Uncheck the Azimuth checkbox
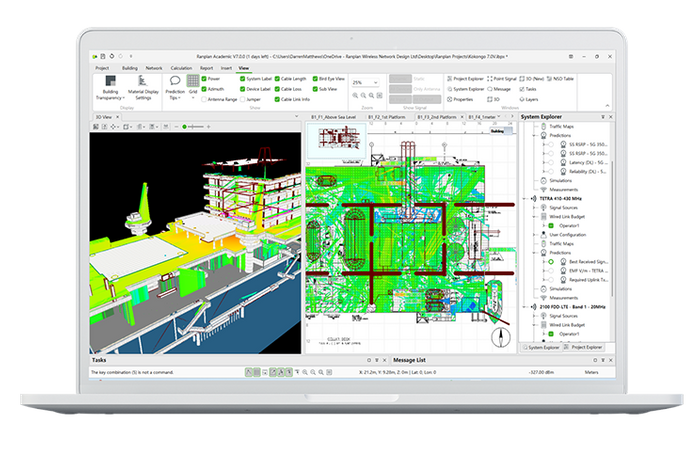This screenshot has width=700, height=453. point(204,89)
